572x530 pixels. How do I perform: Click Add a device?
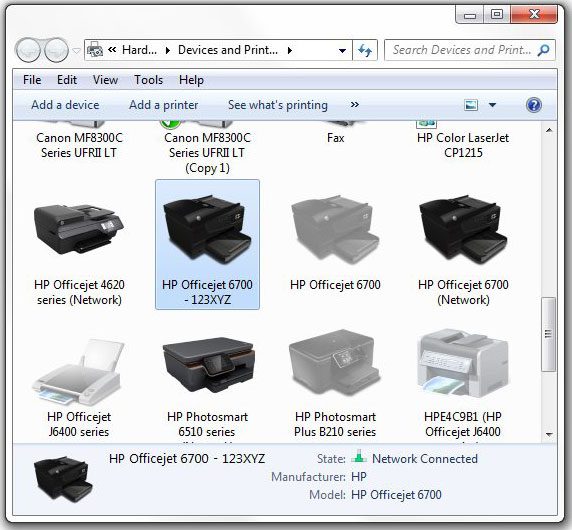(x=65, y=105)
